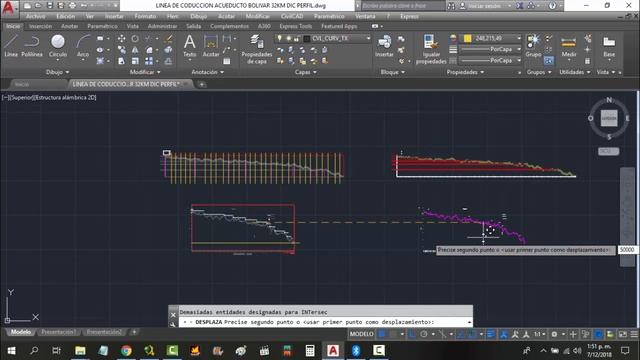Click the Erase tool icon in Modificar

click(168, 38)
